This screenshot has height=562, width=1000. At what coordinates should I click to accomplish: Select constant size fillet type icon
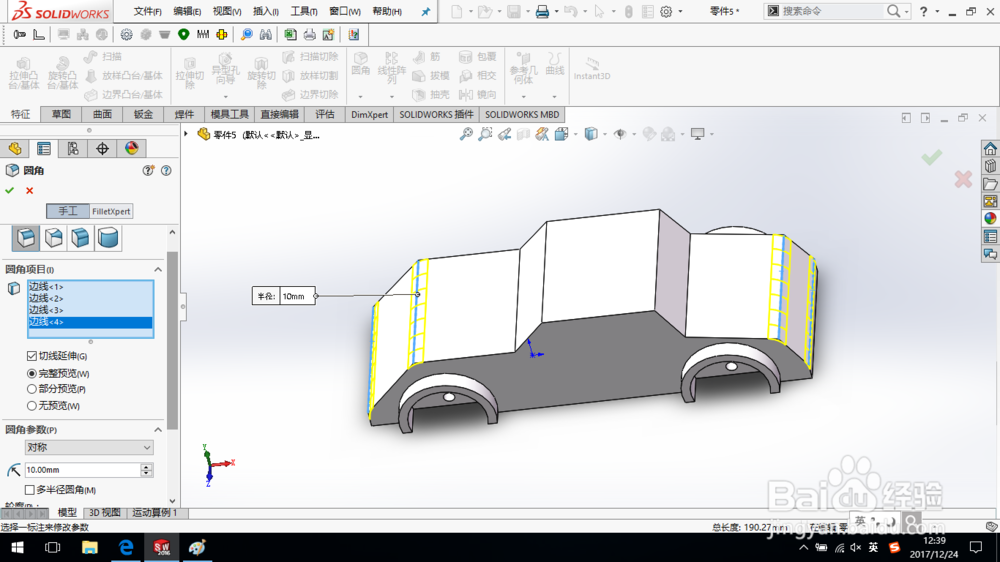[26, 238]
